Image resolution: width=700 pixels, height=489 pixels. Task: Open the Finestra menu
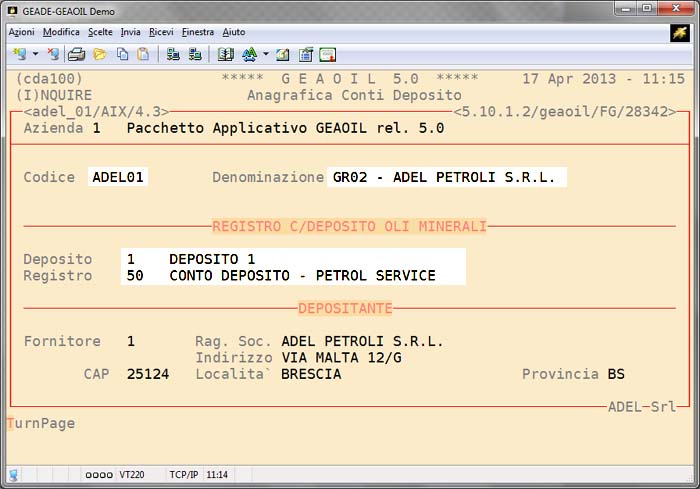(198, 32)
